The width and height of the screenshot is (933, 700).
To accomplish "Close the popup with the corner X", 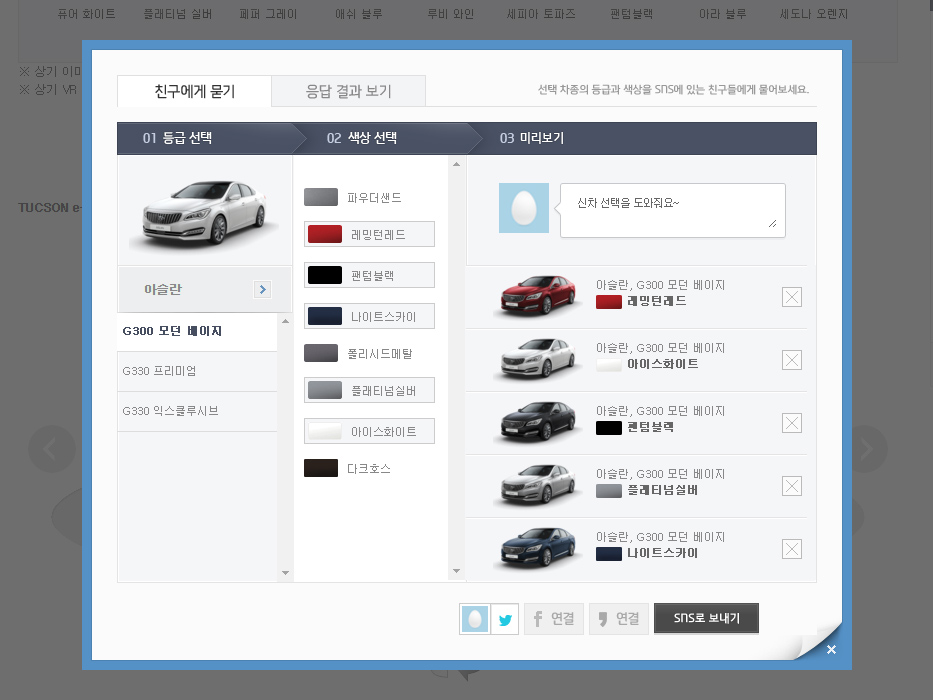I will pyautogui.click(x=831, y=650).
